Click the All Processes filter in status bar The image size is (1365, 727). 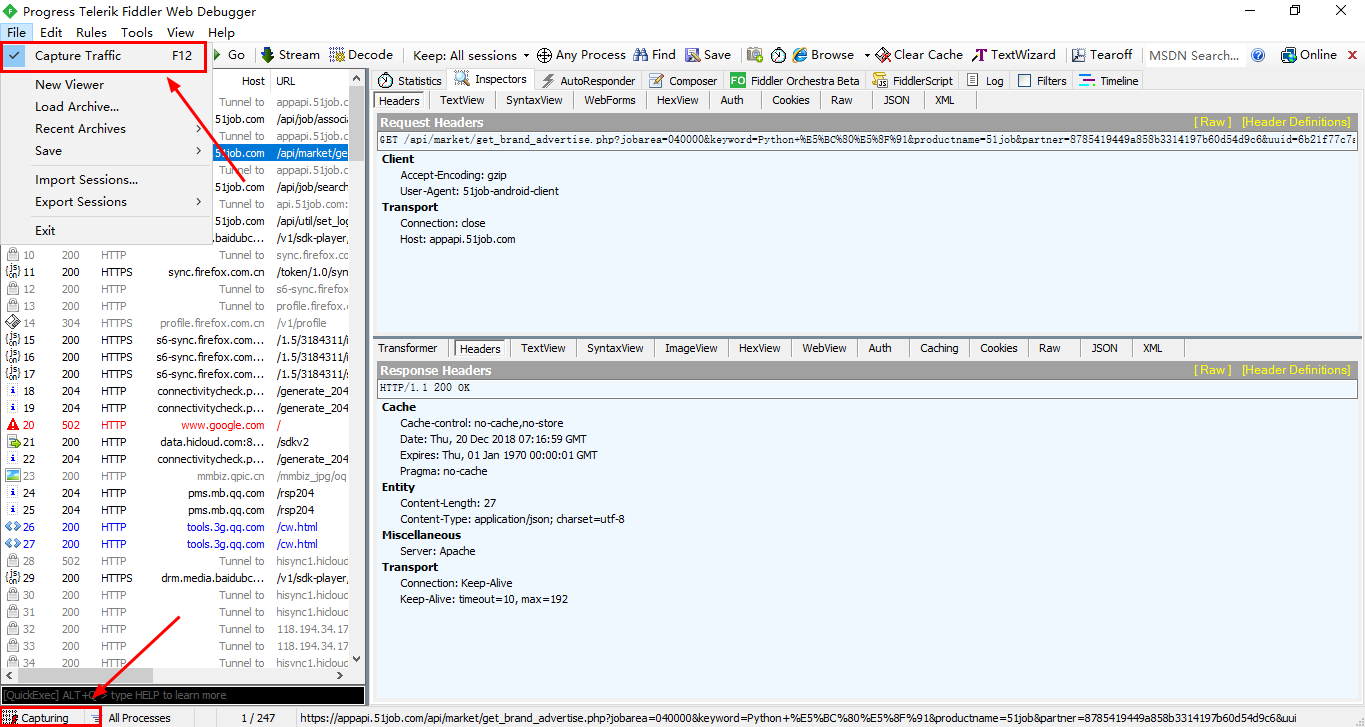pyautogui.click(x=139, y=718)
